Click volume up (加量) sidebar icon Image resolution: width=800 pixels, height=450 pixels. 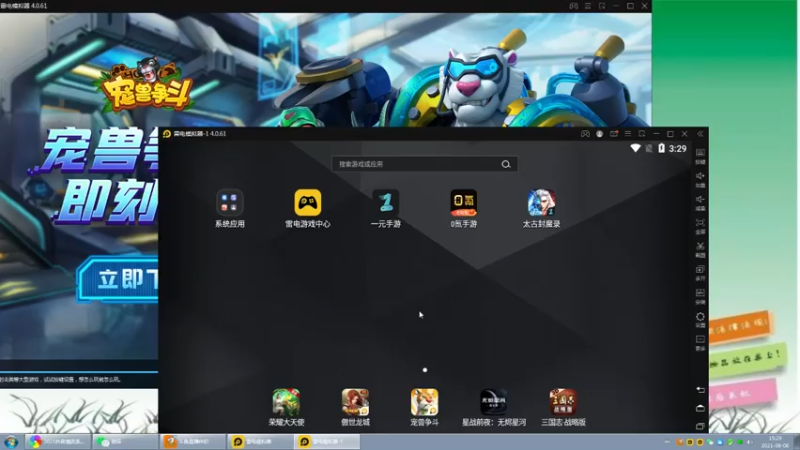point(700,180)
